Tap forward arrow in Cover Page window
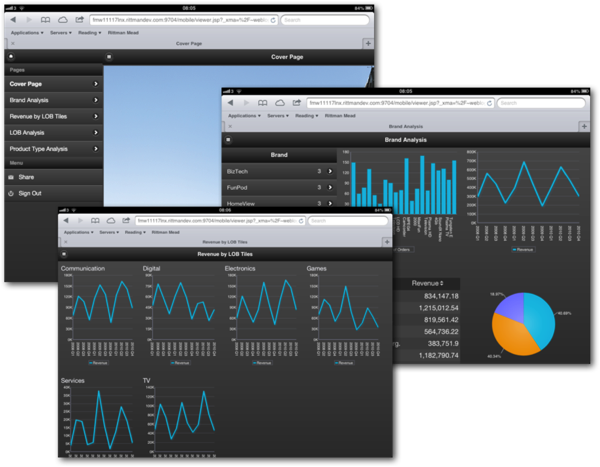 (x=29, y=20)
